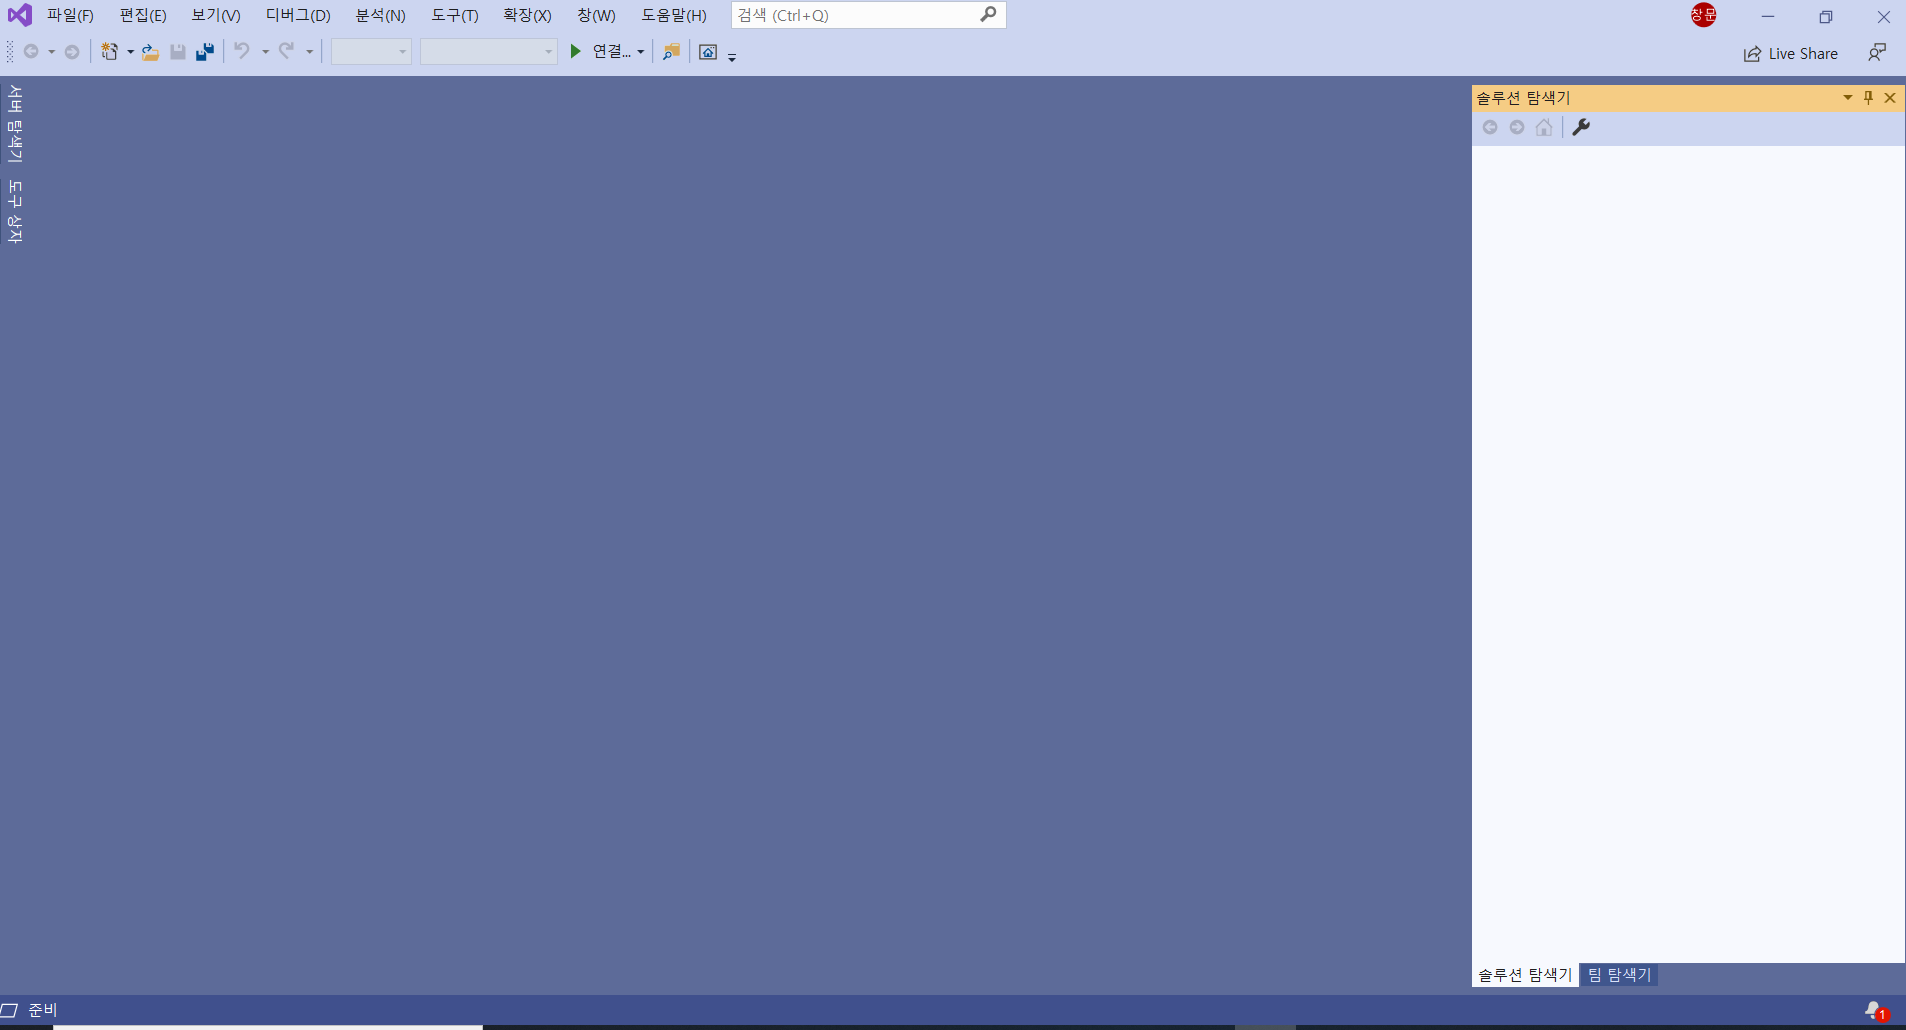Click home icon in 솔루션 탐색기 toolbar
The width and height of the screenshot is (1906, 1030).
click(x=1544, y=127)
